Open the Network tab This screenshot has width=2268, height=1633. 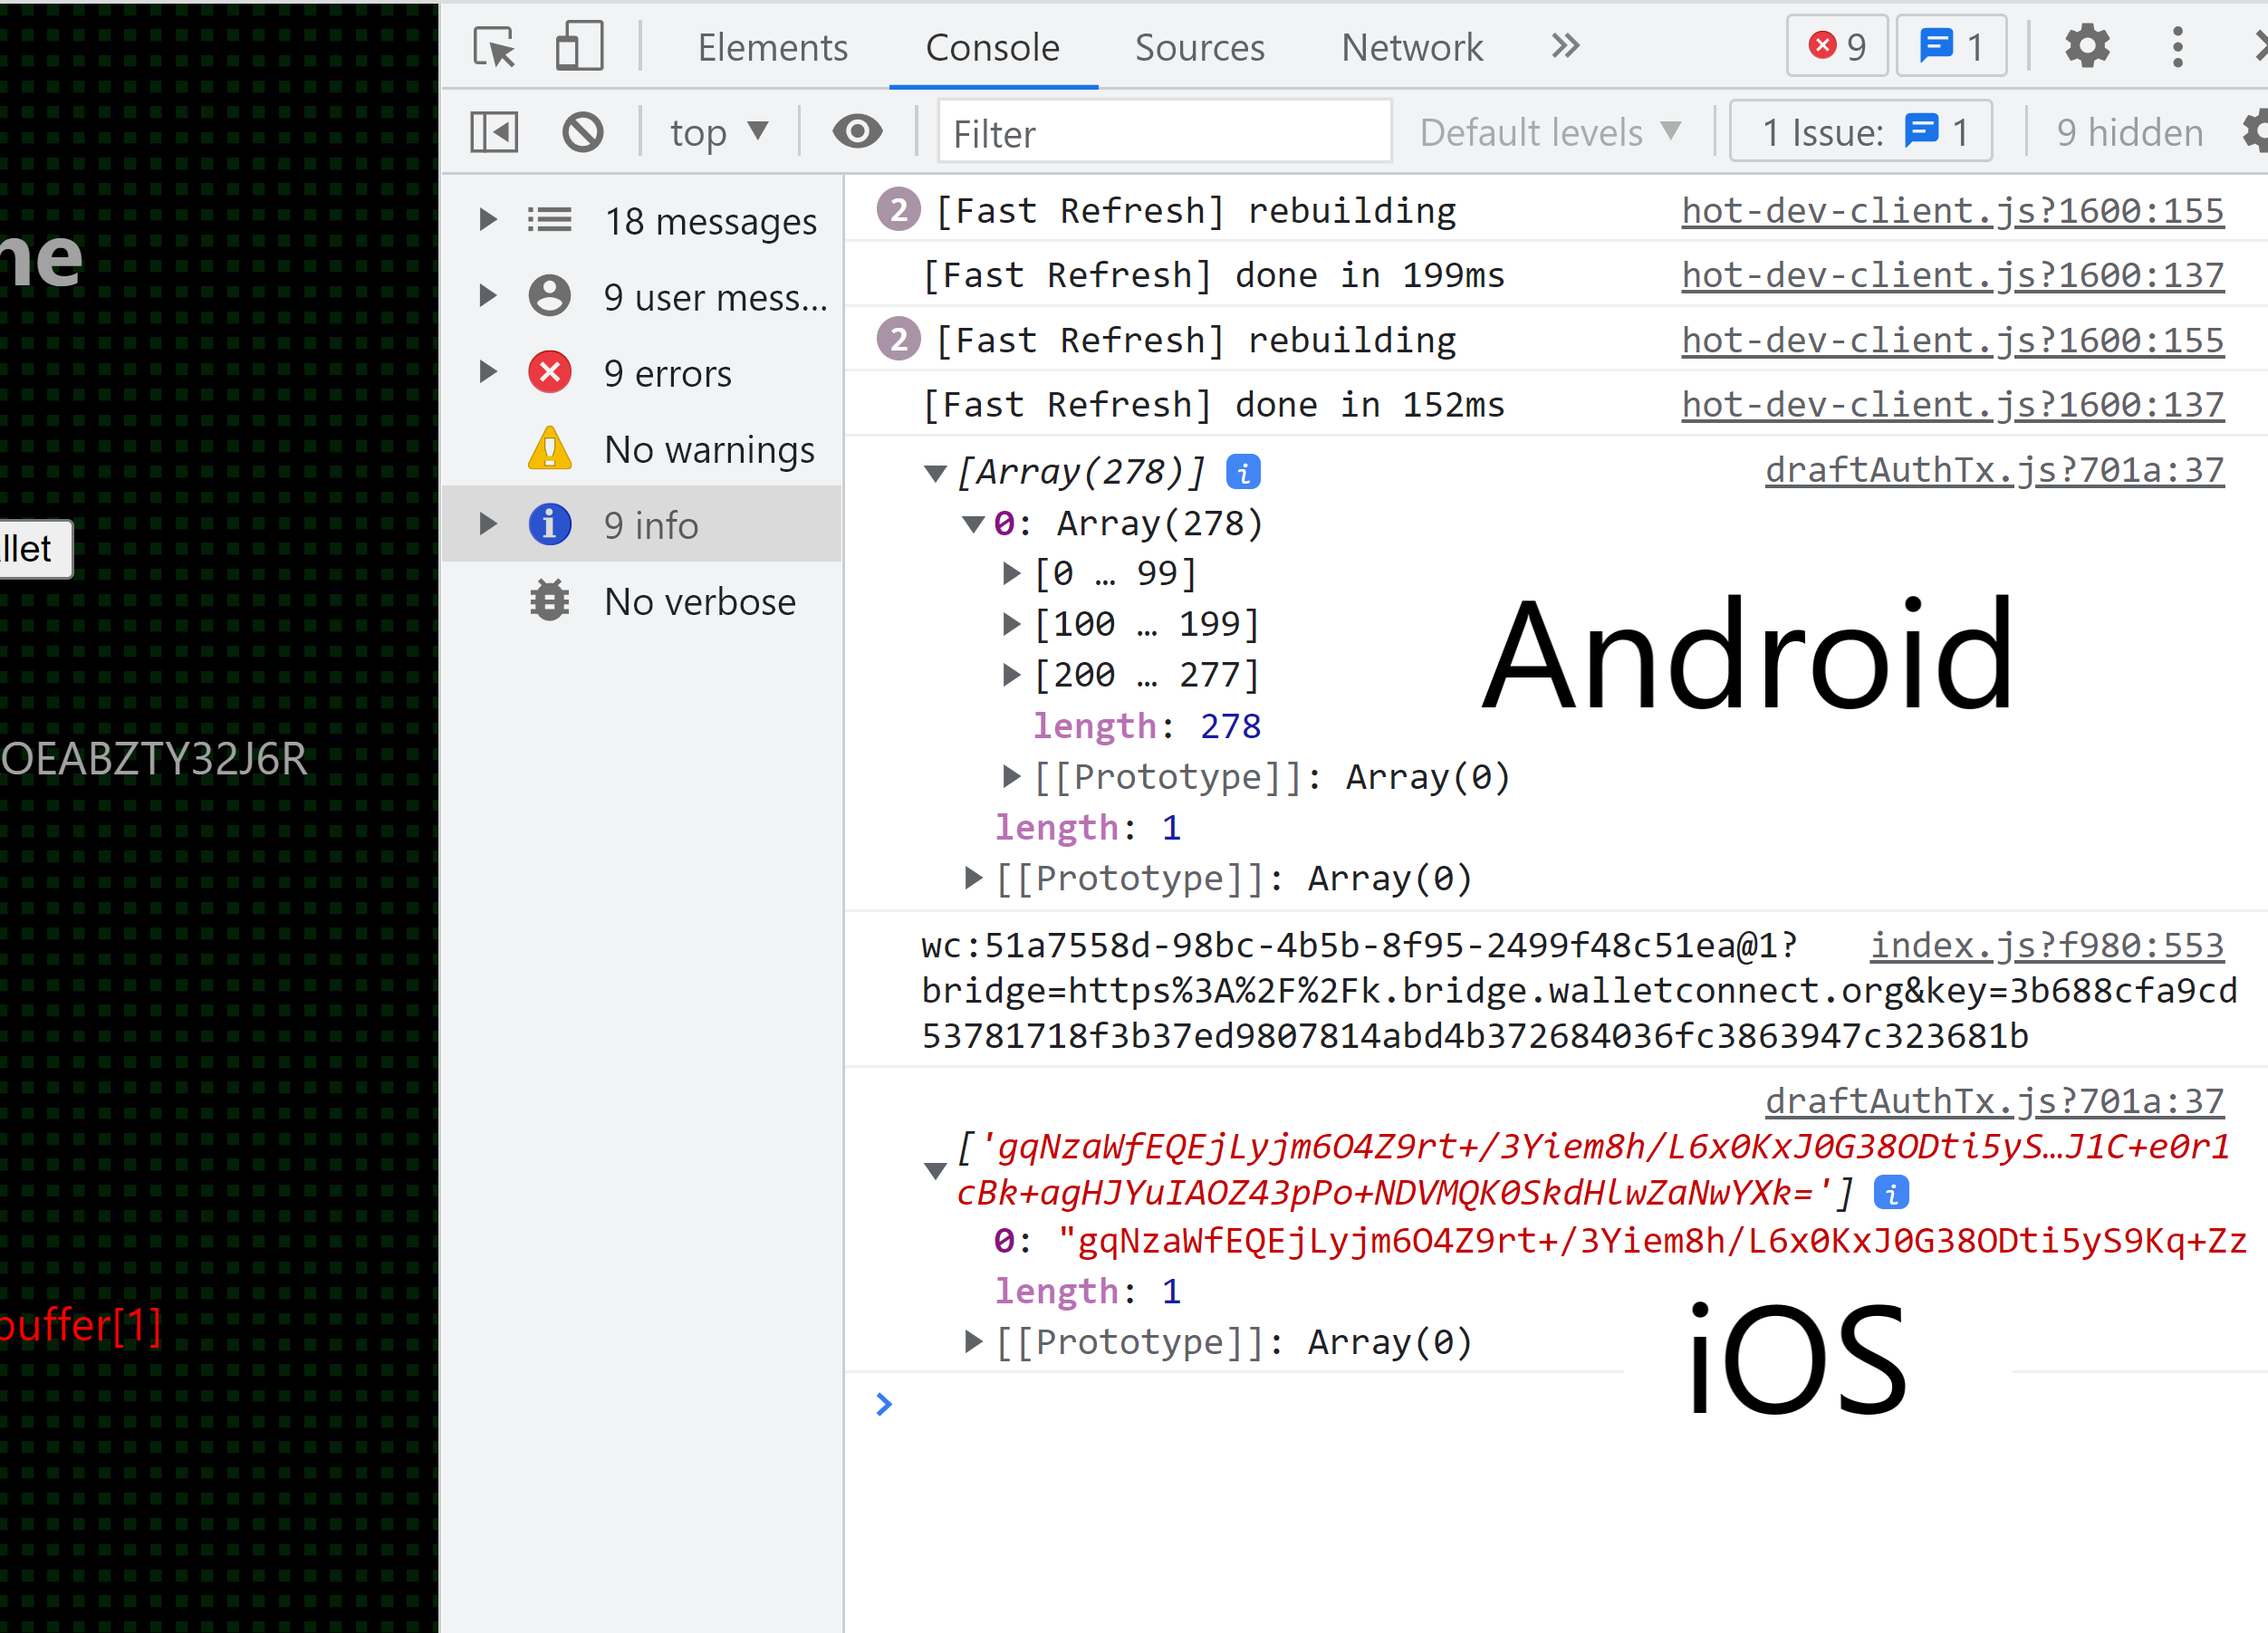coord(1412,47)
